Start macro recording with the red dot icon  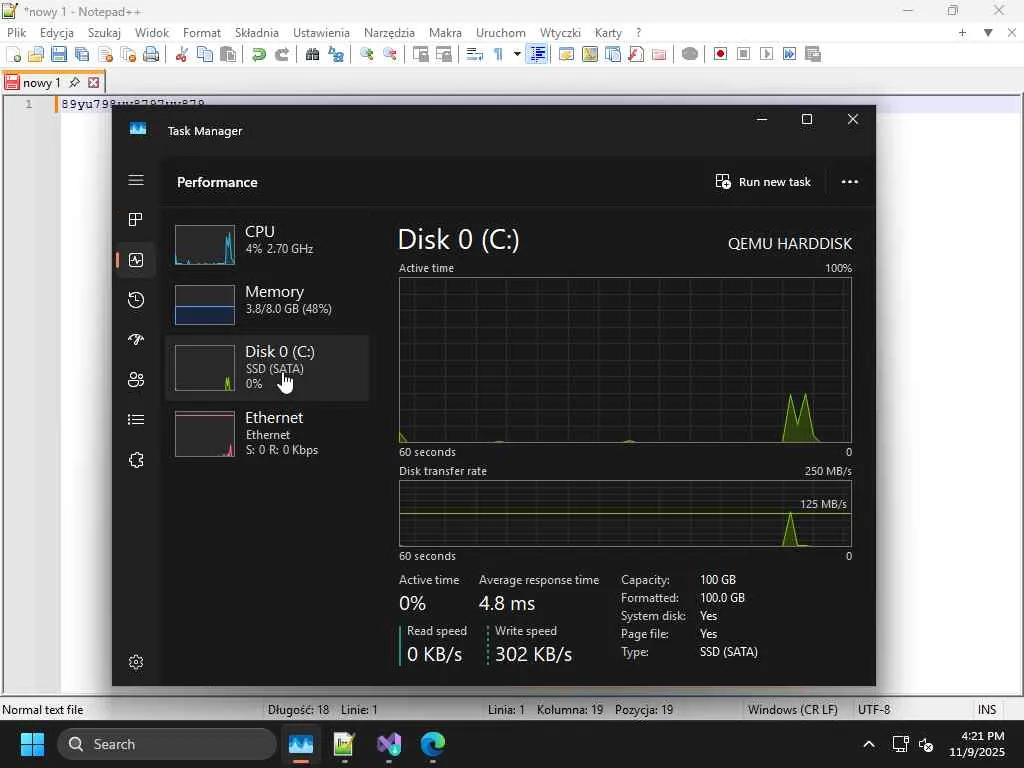click(x=720, y=54)
